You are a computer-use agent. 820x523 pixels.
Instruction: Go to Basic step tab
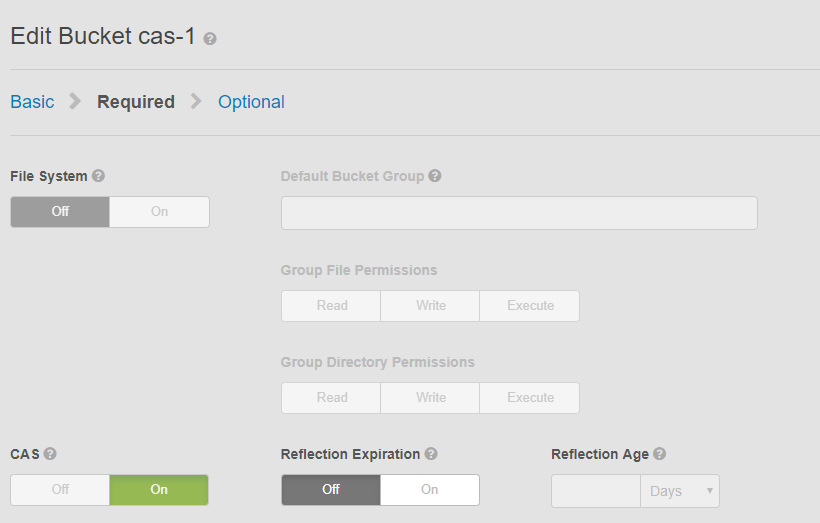click(32, 102)
